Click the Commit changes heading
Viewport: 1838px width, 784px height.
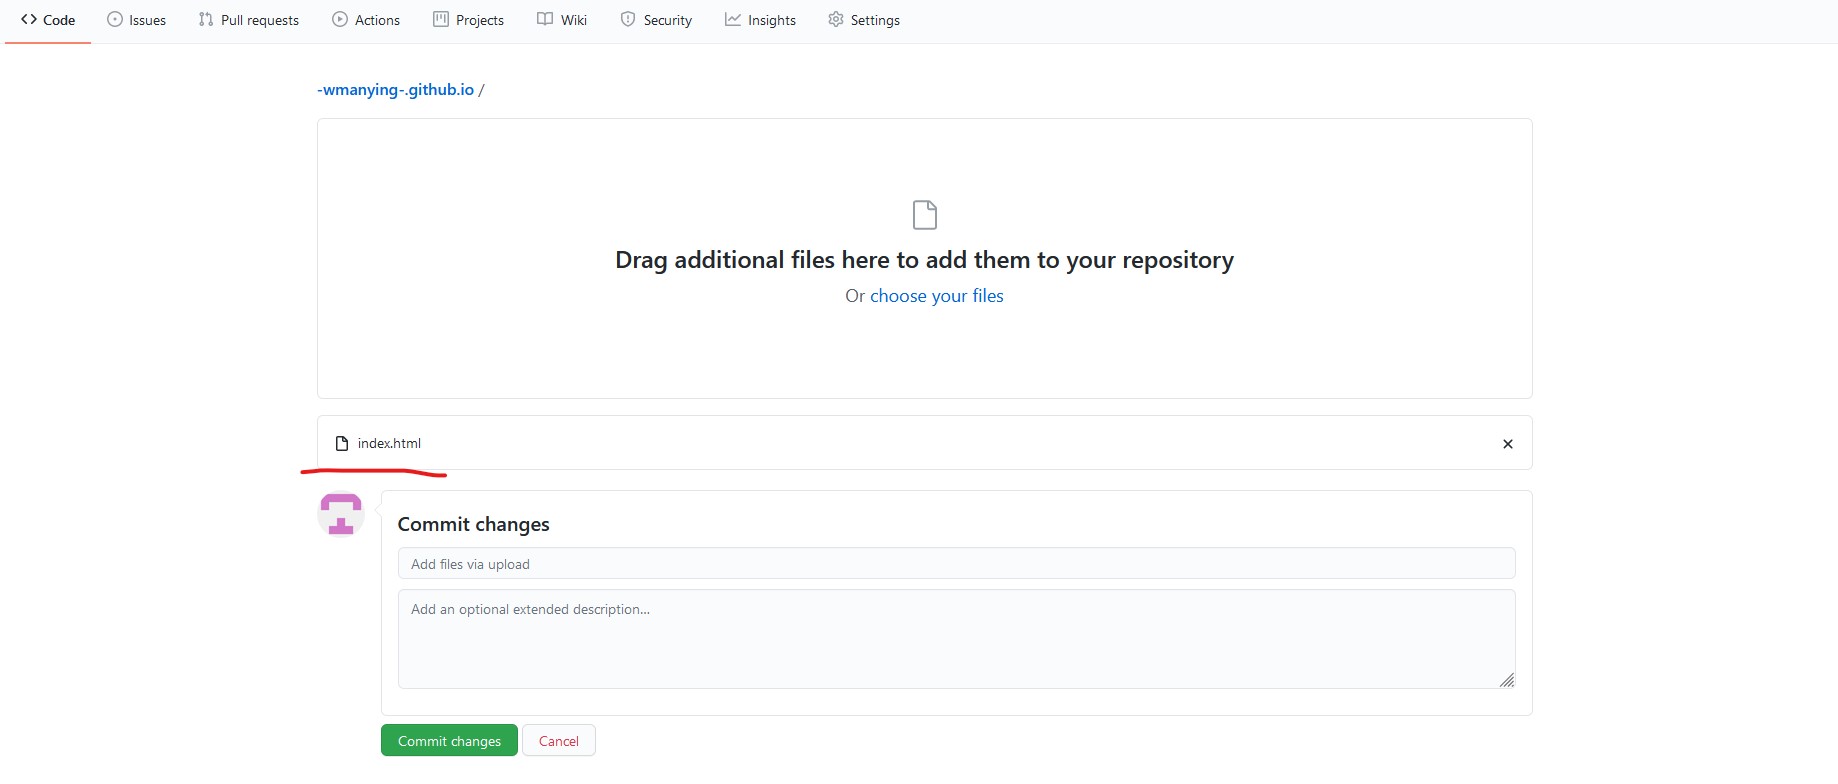click(473, 524)
